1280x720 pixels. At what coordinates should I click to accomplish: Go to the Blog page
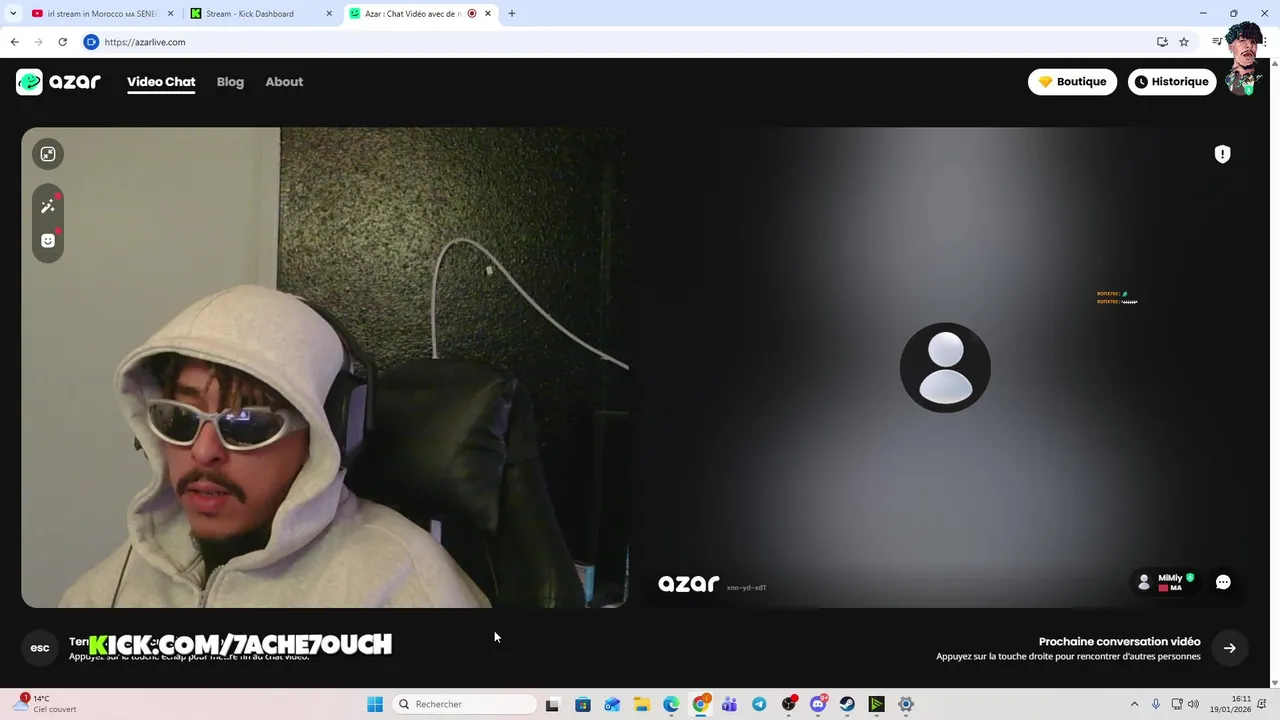[230, 82]
